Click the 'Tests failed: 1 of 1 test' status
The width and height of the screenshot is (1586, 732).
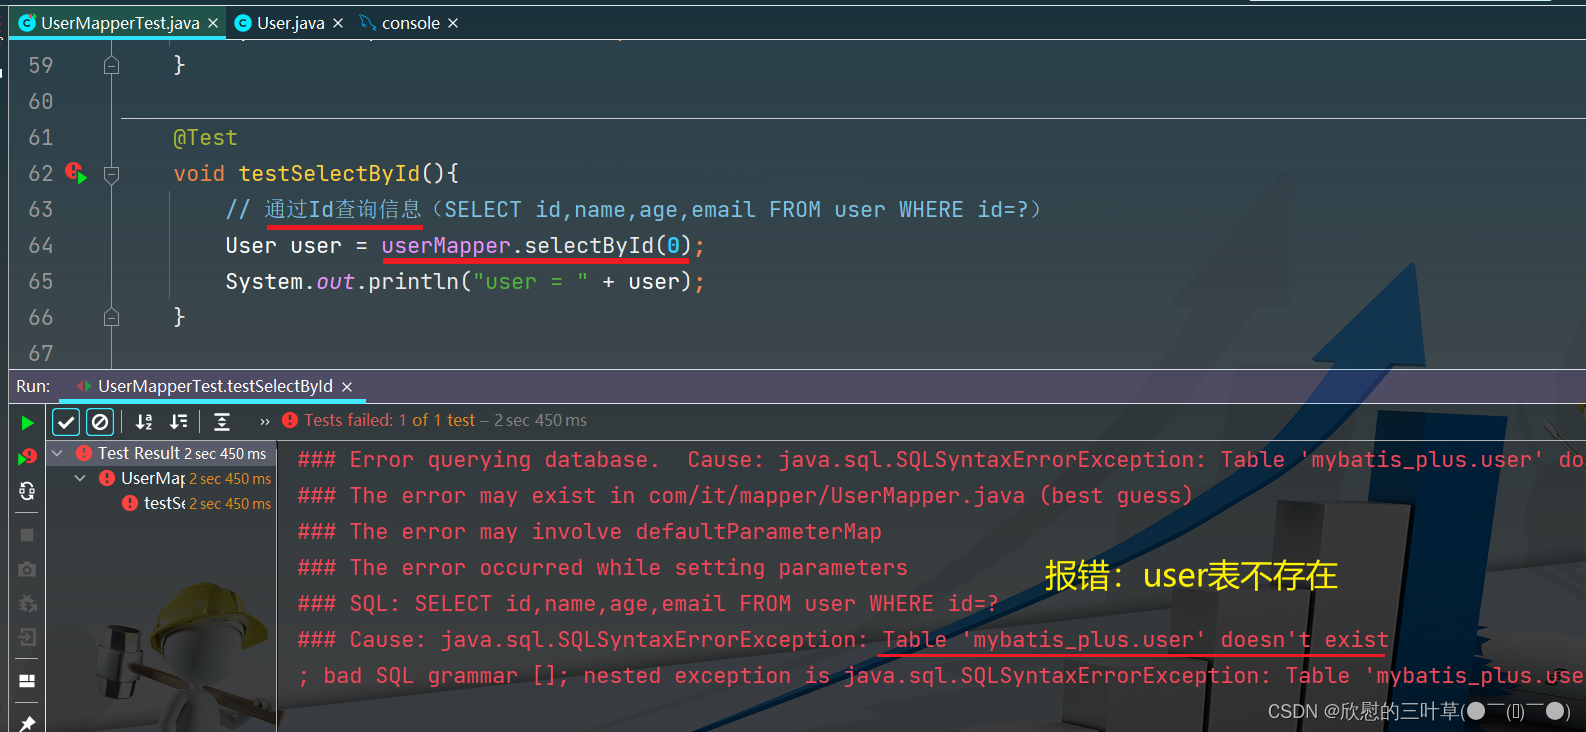click(390, 421)
